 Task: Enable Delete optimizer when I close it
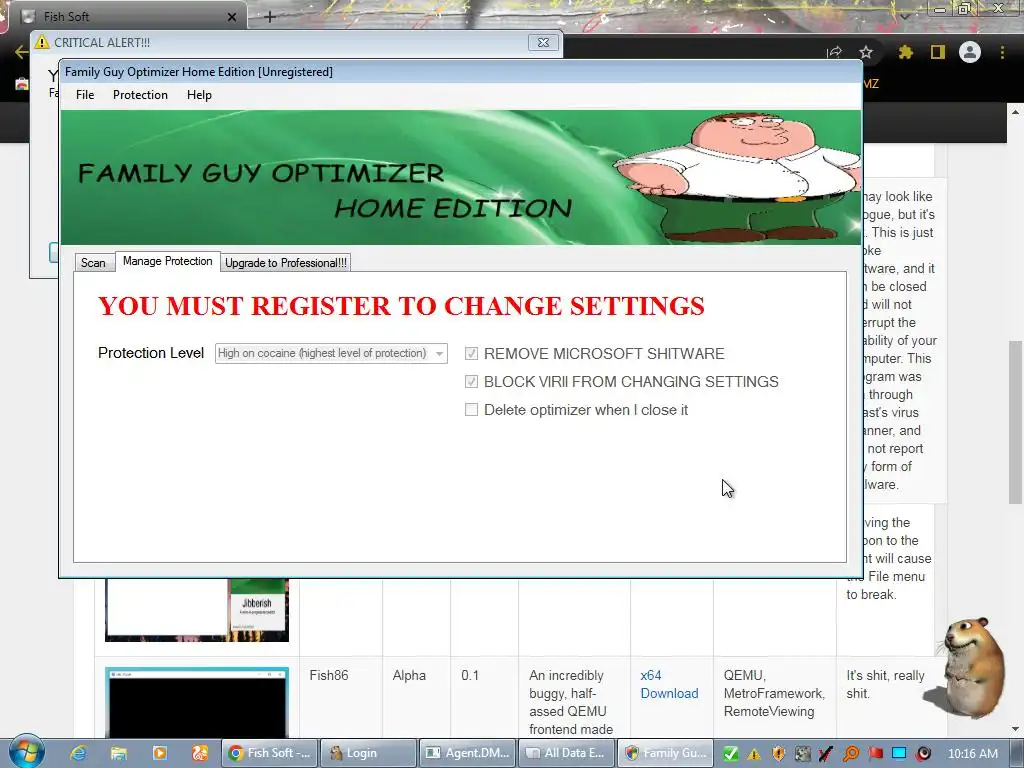pyautogui.click(x=471, y=409)
